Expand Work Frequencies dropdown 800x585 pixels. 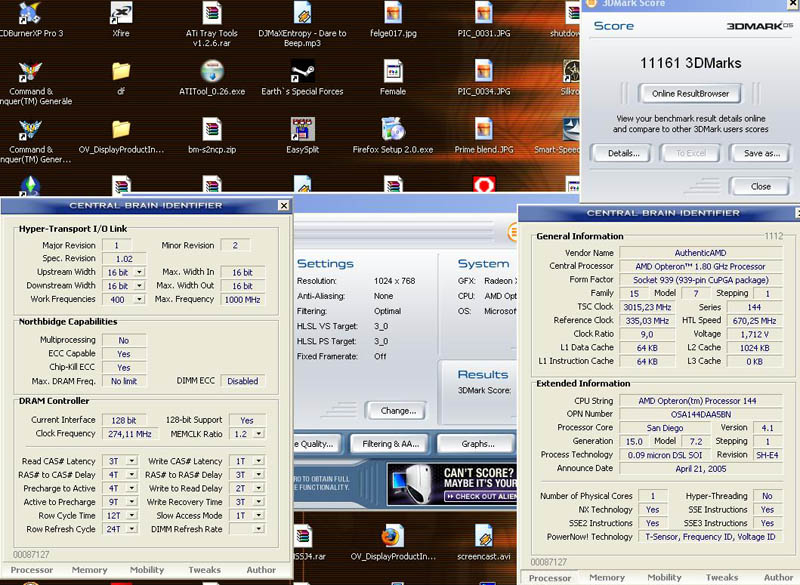(139, 299)
